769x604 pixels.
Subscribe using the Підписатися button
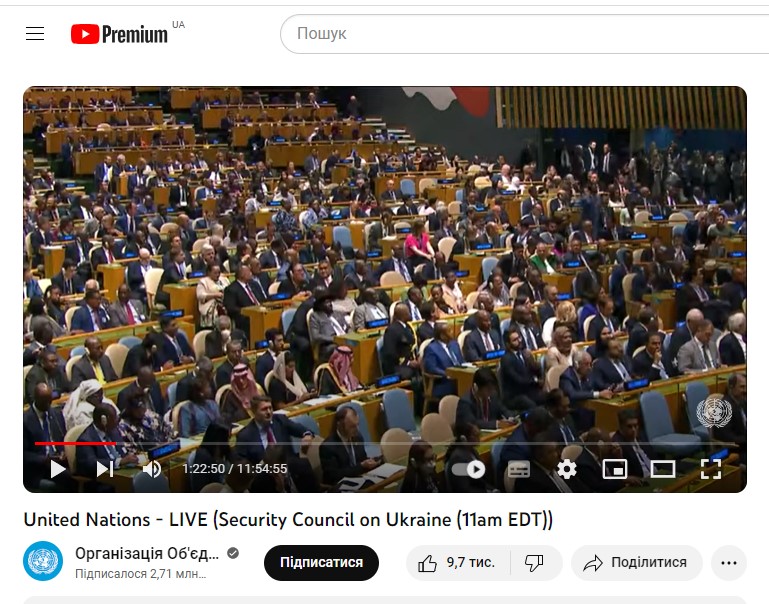(x=321, y=562)
